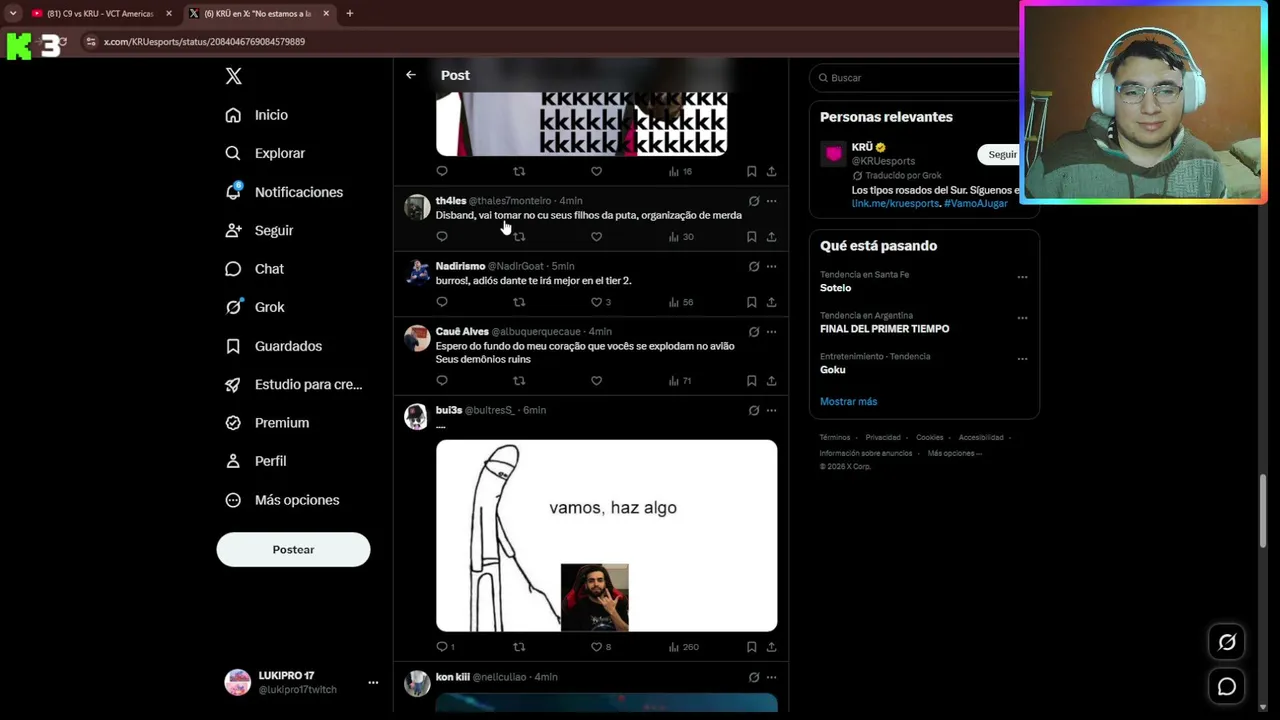Screen dimensions: 1280x720
Task: Open LUKIPRO 17 account menu dots
Action: (x=373, y=683)
